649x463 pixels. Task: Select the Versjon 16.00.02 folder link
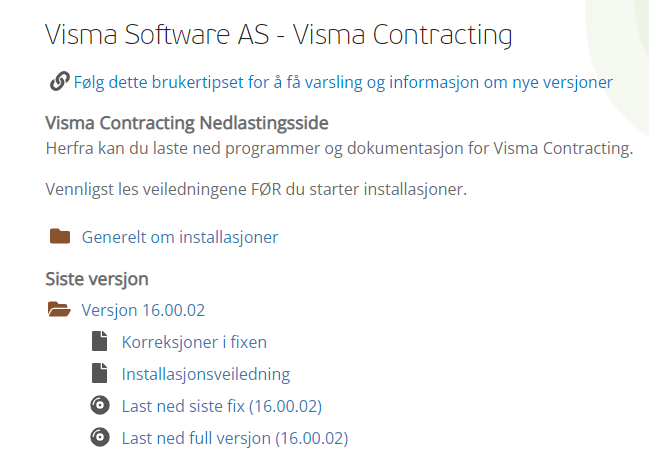(143, 310)
